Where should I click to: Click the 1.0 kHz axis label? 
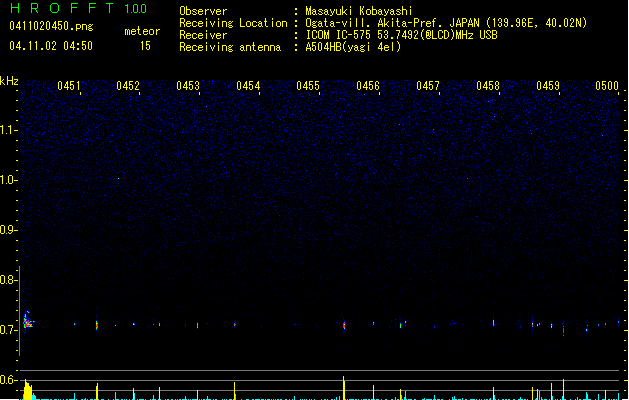[9, 180]
